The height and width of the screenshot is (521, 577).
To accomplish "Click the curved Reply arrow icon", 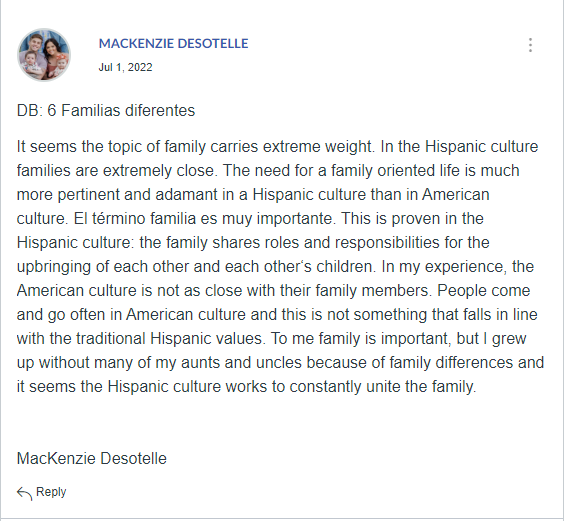I will coord(25,493).
